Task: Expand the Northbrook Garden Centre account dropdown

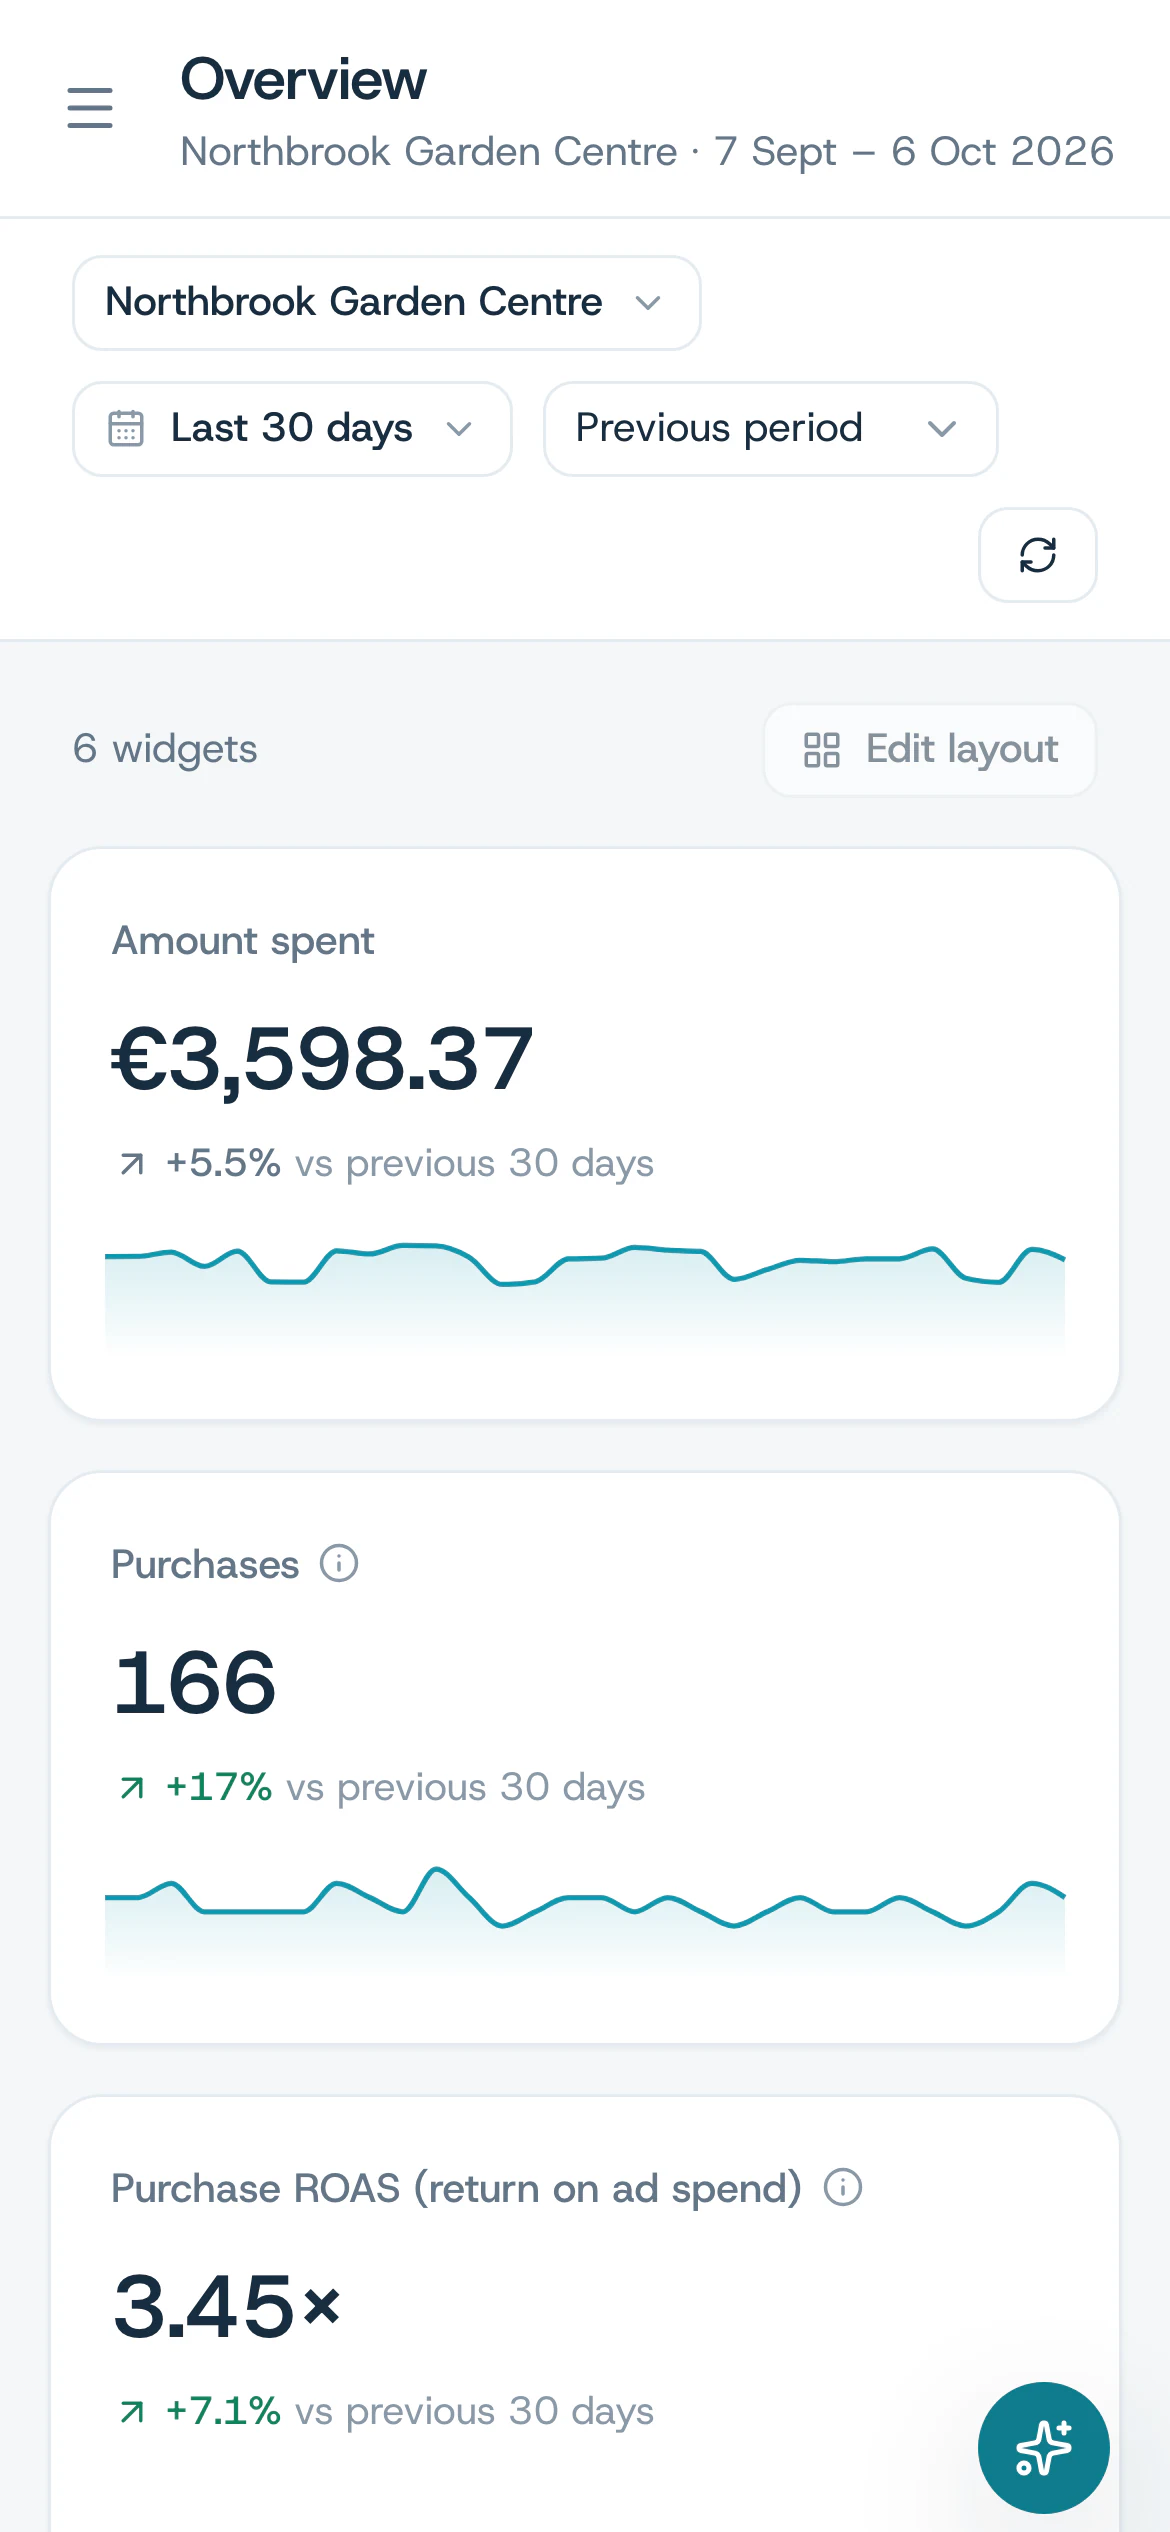Action: (x=386, y=302)
